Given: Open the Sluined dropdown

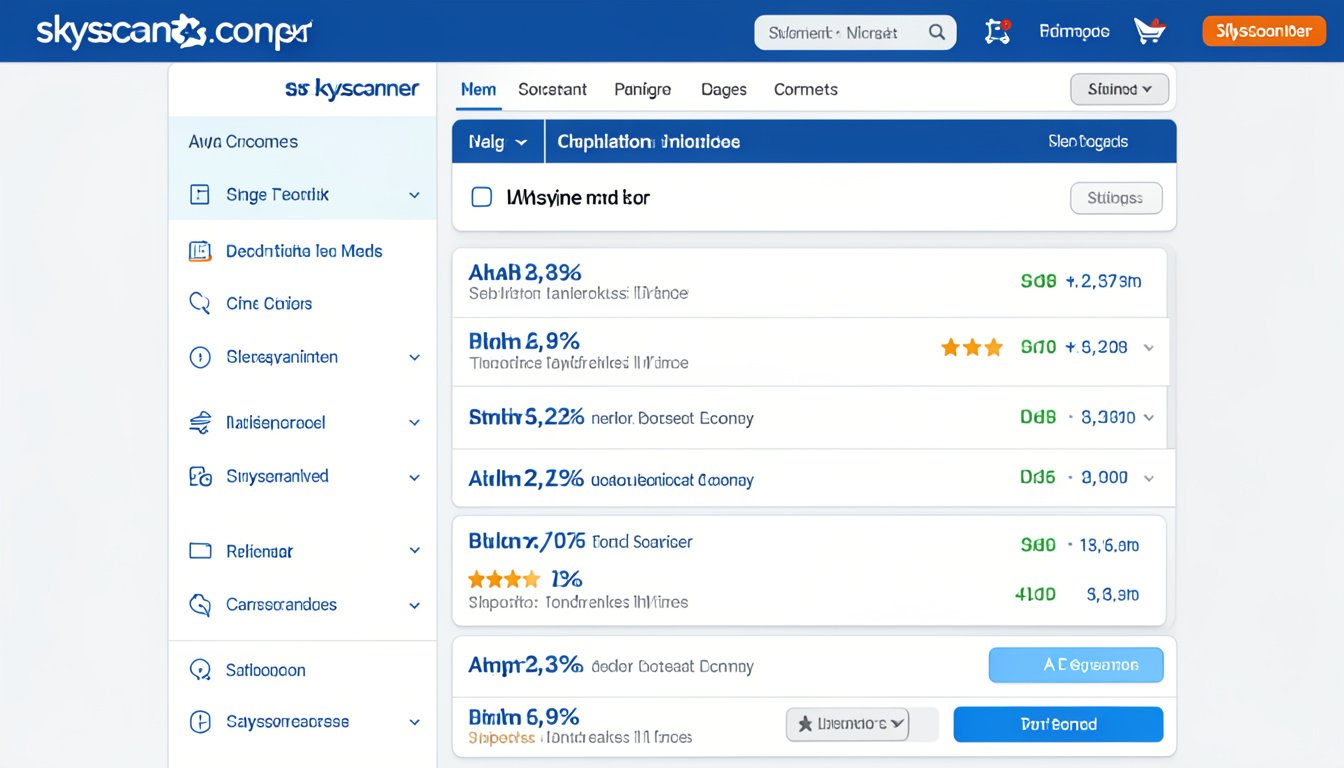Looking at the screenshot, I should tap(1120, 89).
